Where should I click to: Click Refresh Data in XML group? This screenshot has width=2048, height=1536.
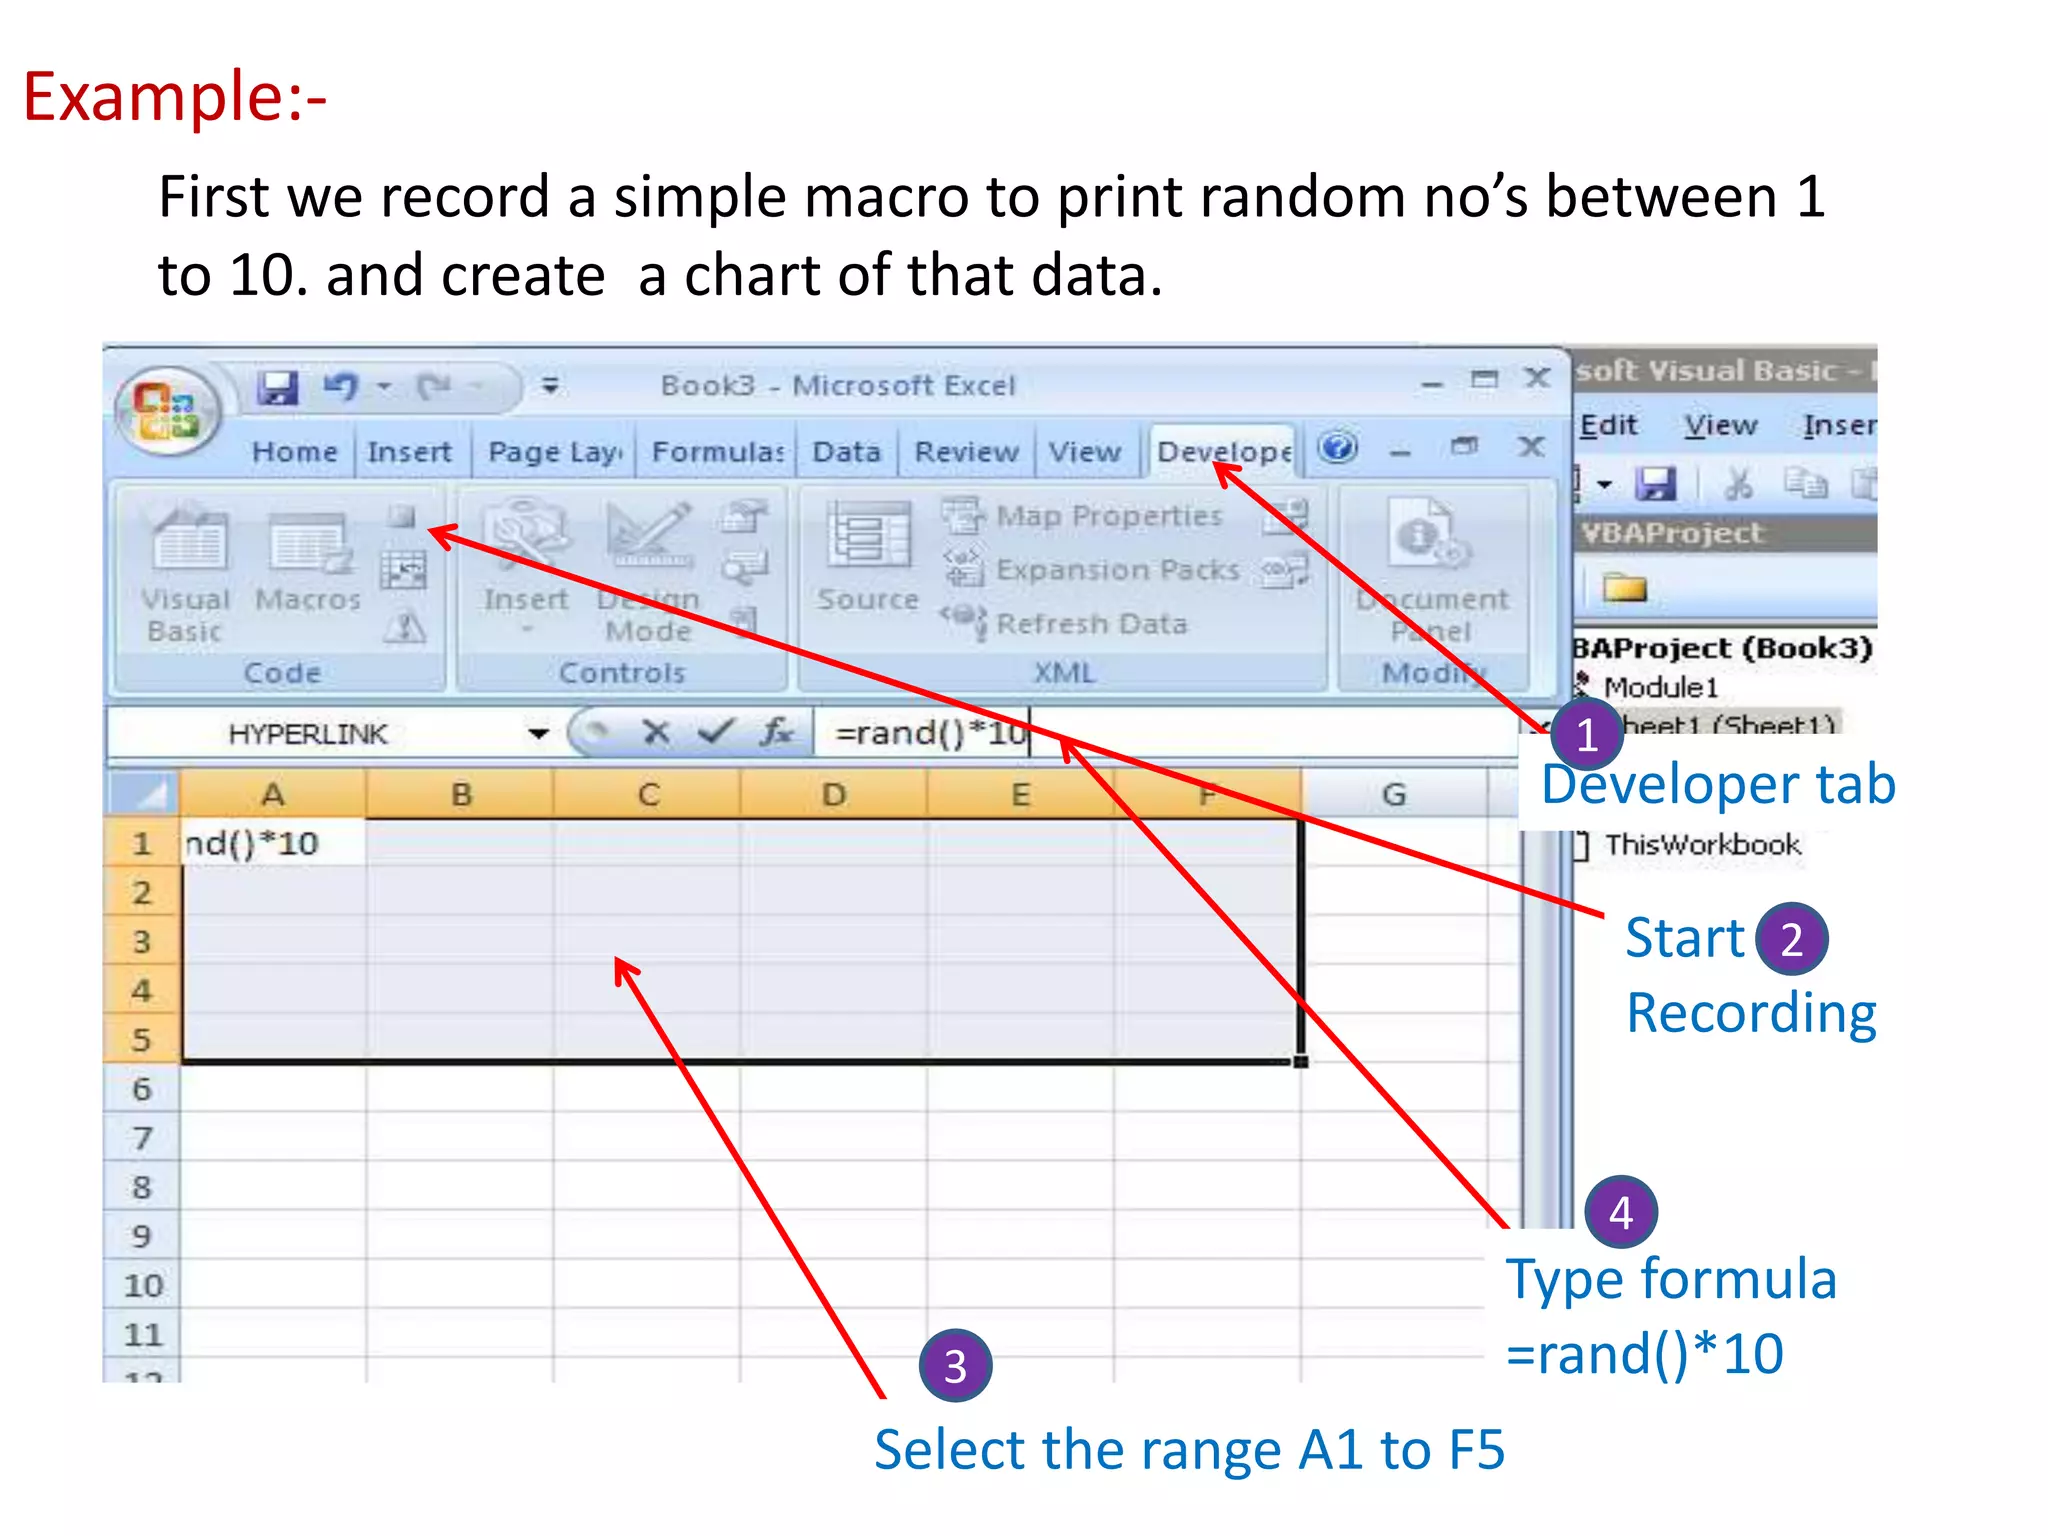click(x=1064, y=624)
